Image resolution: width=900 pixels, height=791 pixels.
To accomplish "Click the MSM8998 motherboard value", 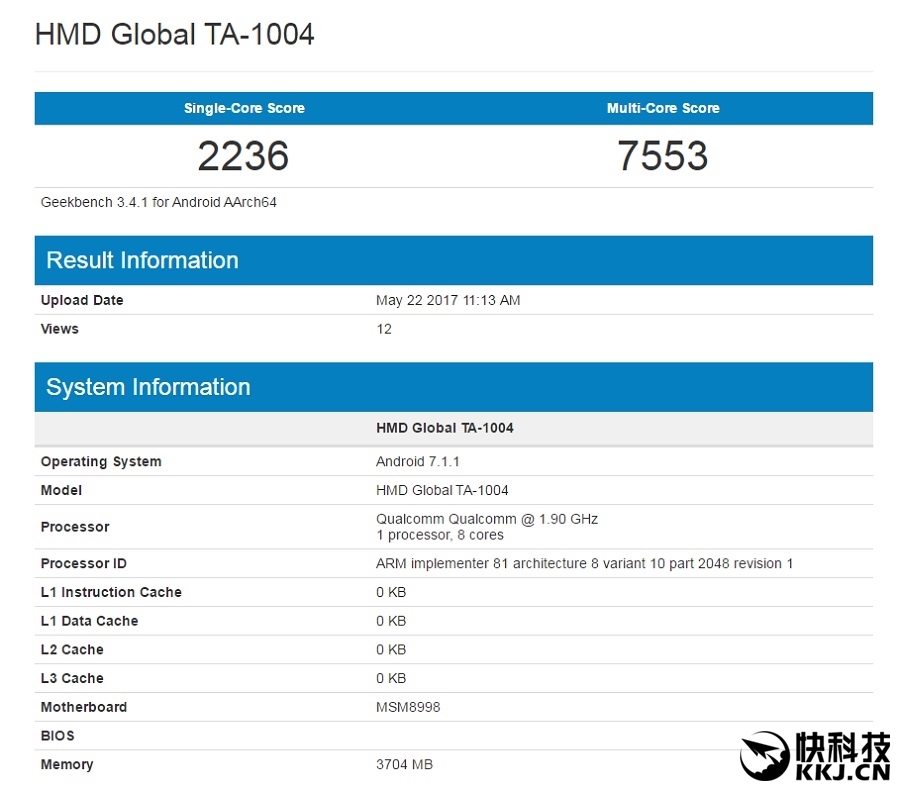I will pyautogui.click(x=408, y=707).
